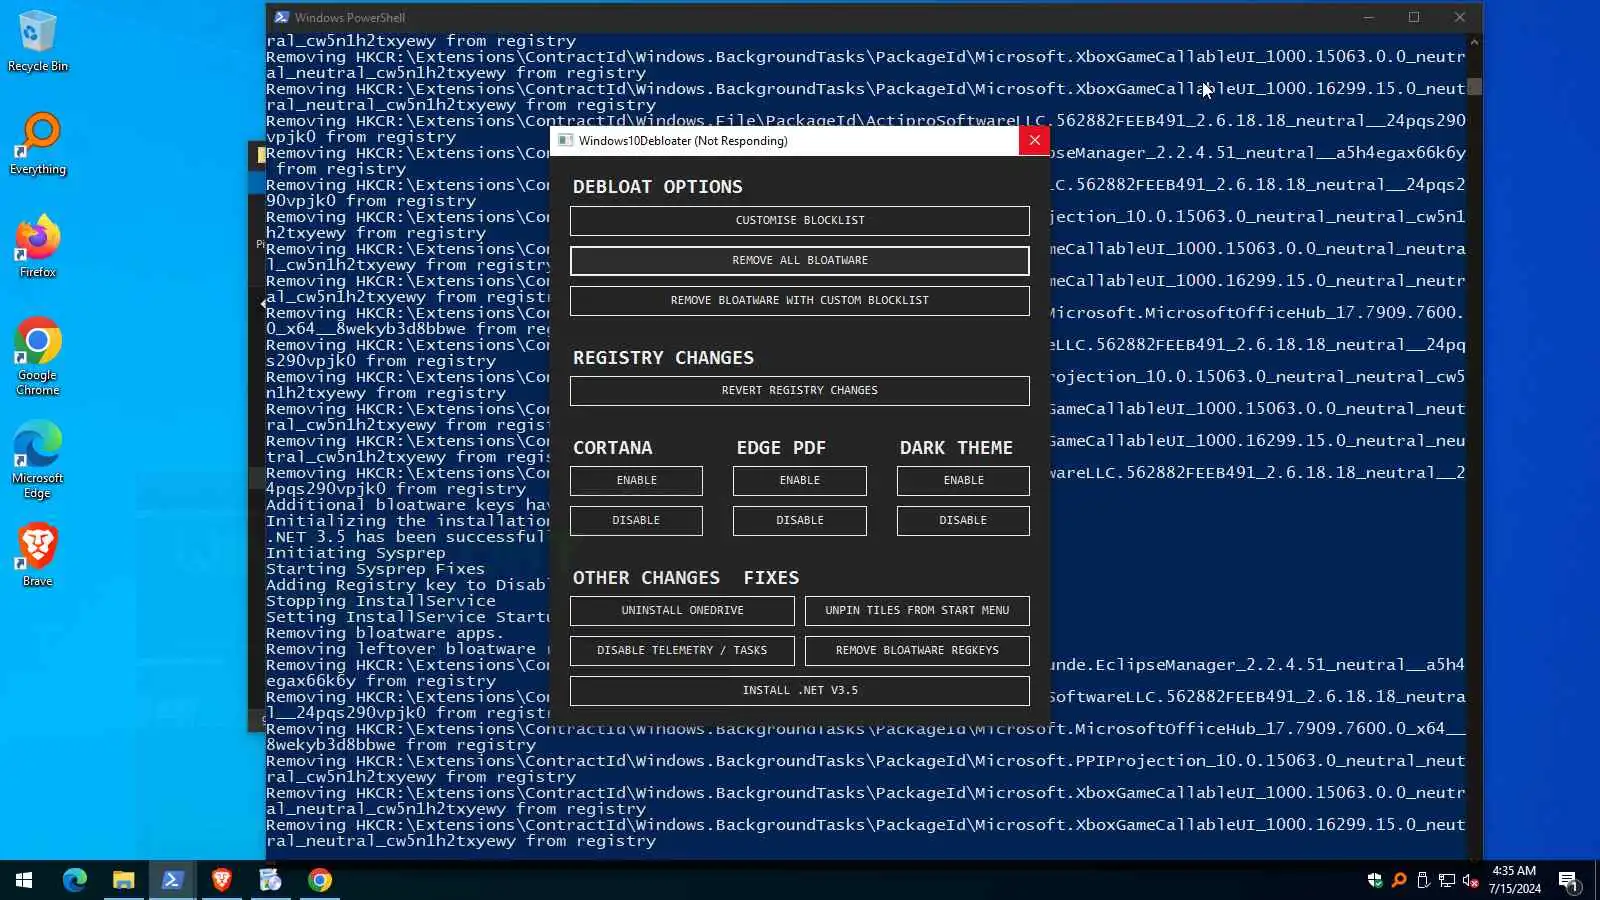1600x900 pixels.
Task: Click Remove All Bloatware
Action: click(800, 260)
